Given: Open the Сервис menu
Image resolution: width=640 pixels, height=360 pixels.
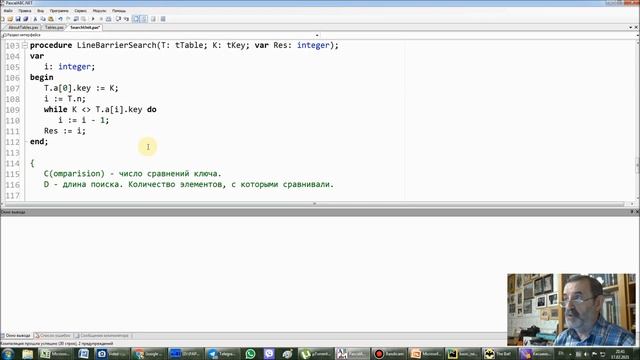Looking at the screenshot, I should pyautogui.click(x=80, y=11).
